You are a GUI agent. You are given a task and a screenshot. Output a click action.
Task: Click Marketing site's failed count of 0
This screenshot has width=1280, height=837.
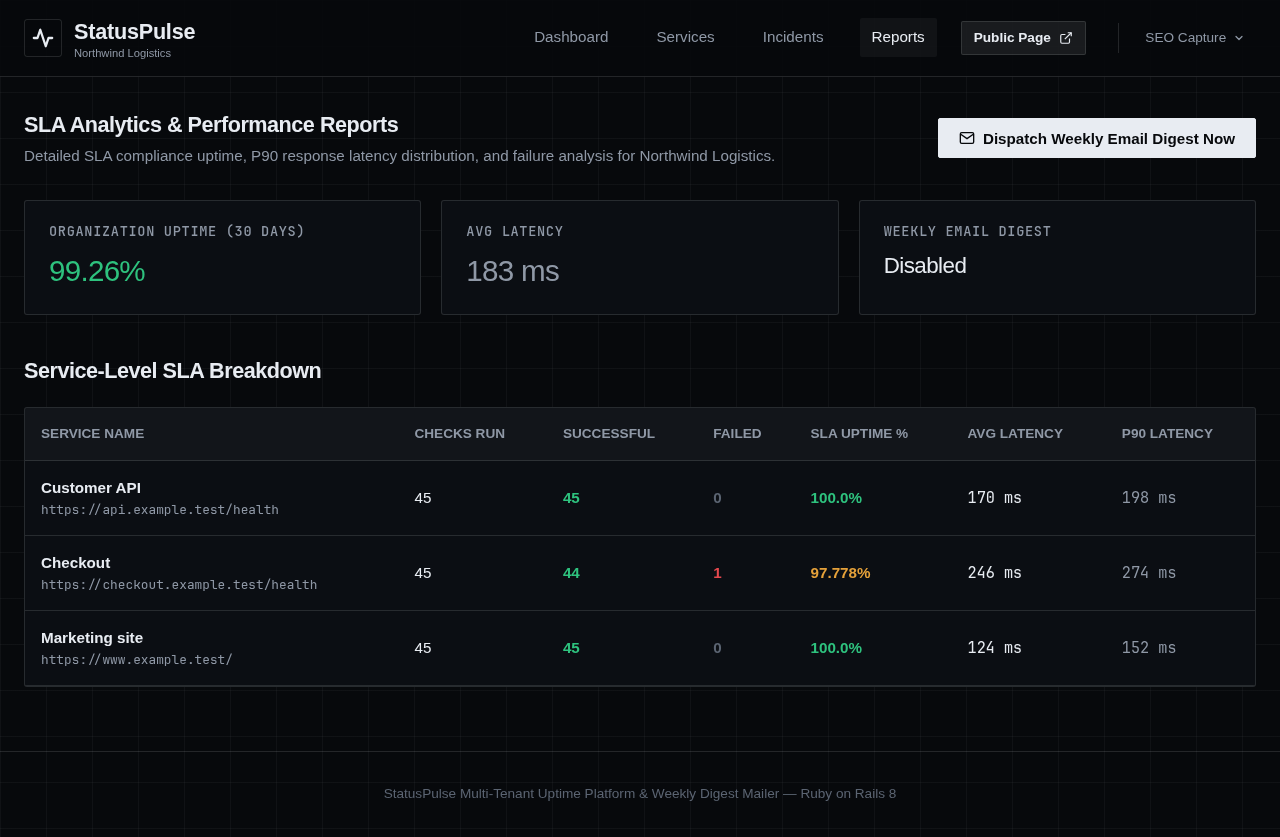(x=717, y=648)
